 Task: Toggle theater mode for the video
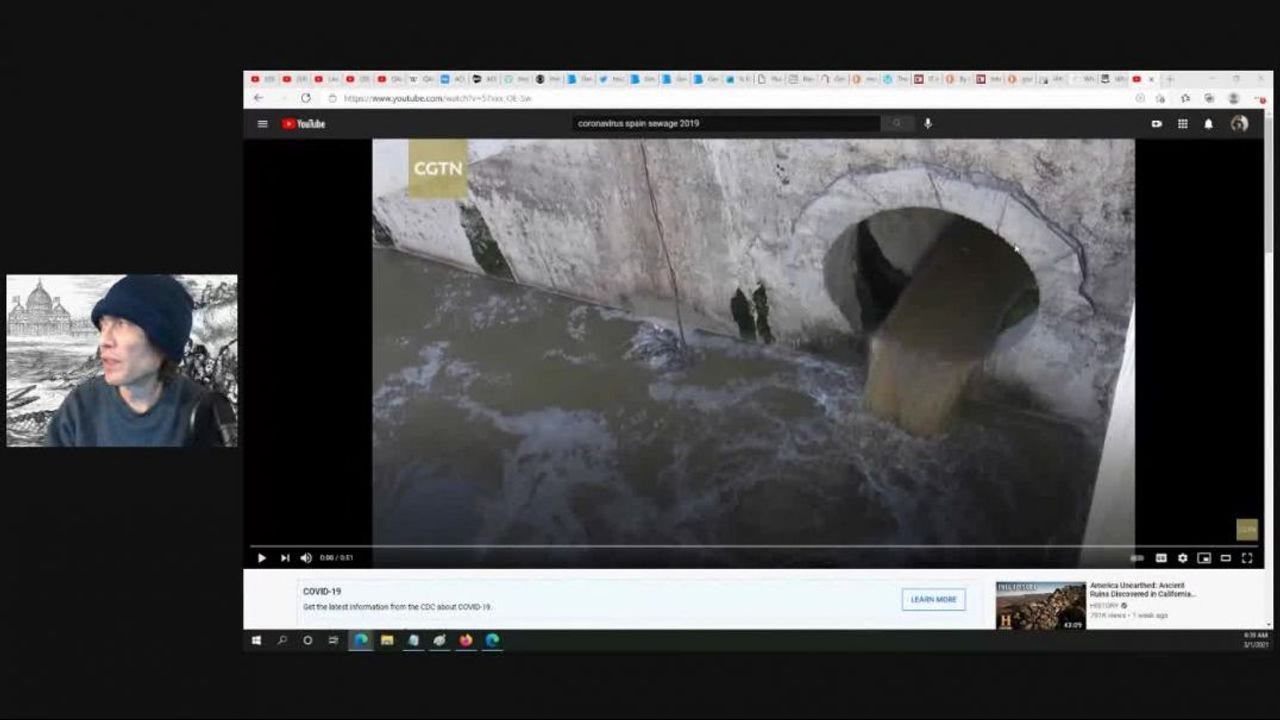tap(1226, 558)
